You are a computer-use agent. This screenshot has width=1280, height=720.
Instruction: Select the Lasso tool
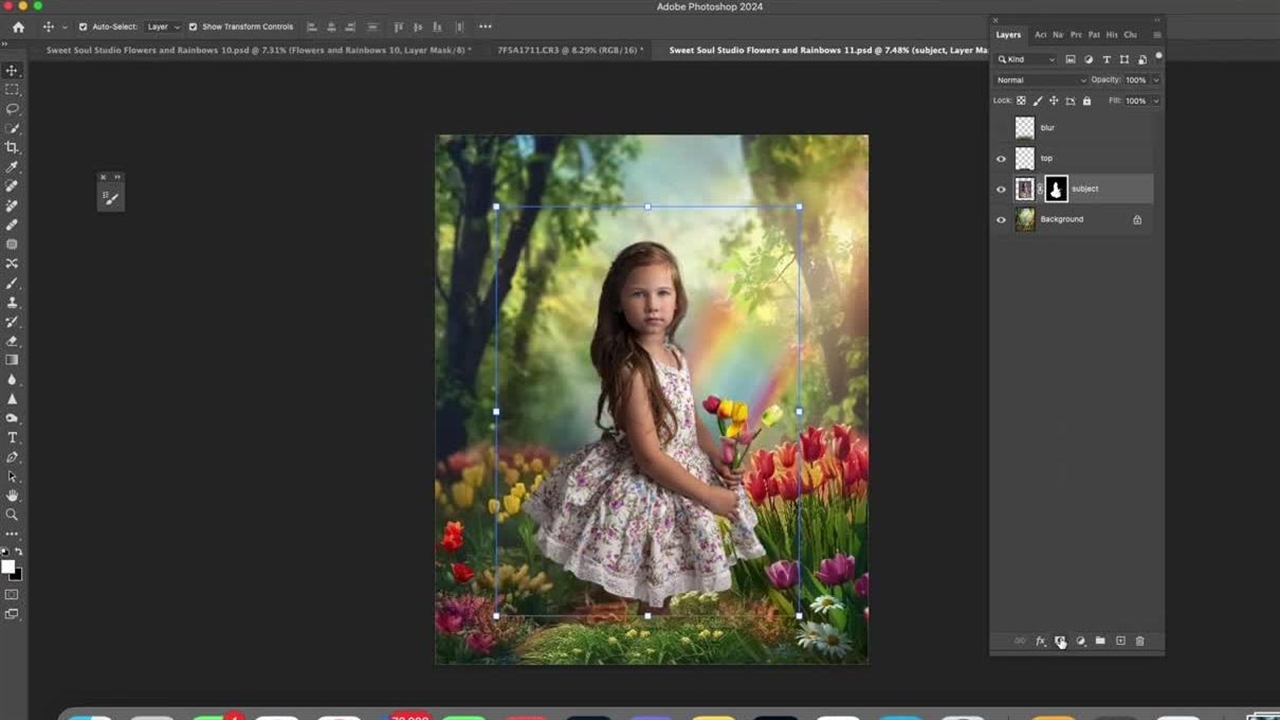[x=12, y=109]
